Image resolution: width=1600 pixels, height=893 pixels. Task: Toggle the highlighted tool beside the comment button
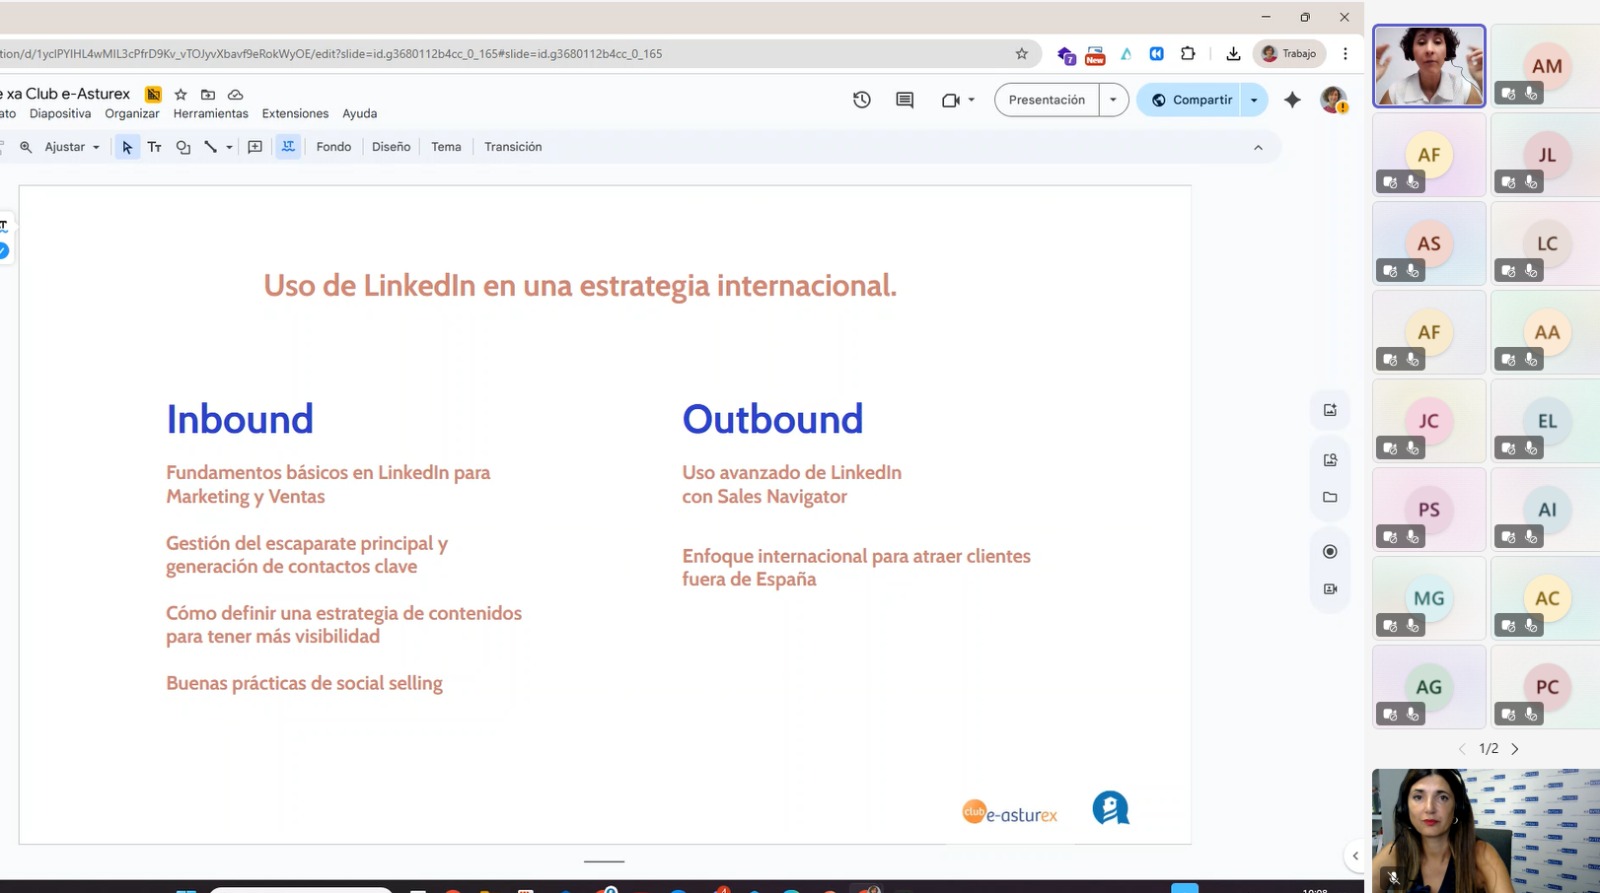pos(288,147)
